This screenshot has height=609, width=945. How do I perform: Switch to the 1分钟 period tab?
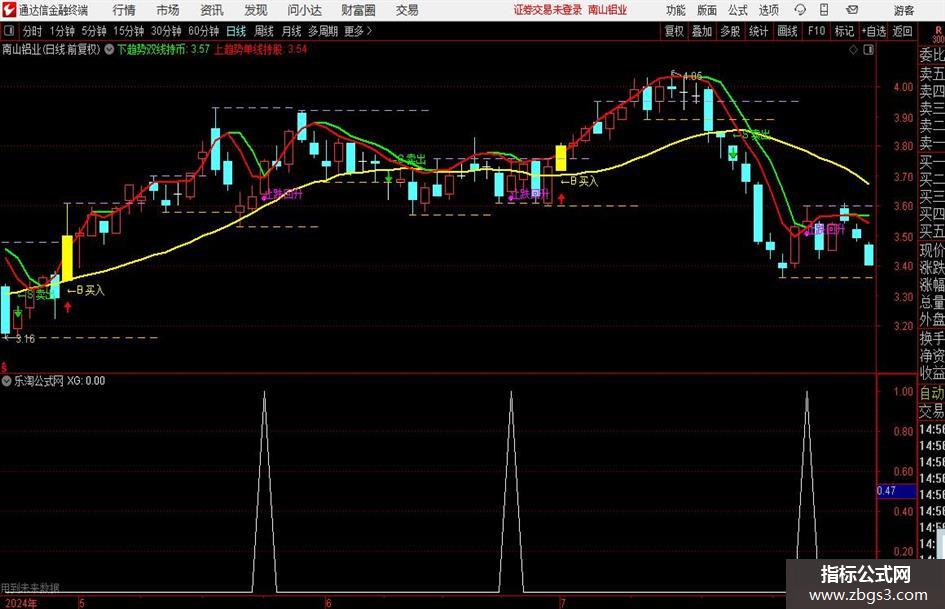pyautogui.click(x=62, y=31)
